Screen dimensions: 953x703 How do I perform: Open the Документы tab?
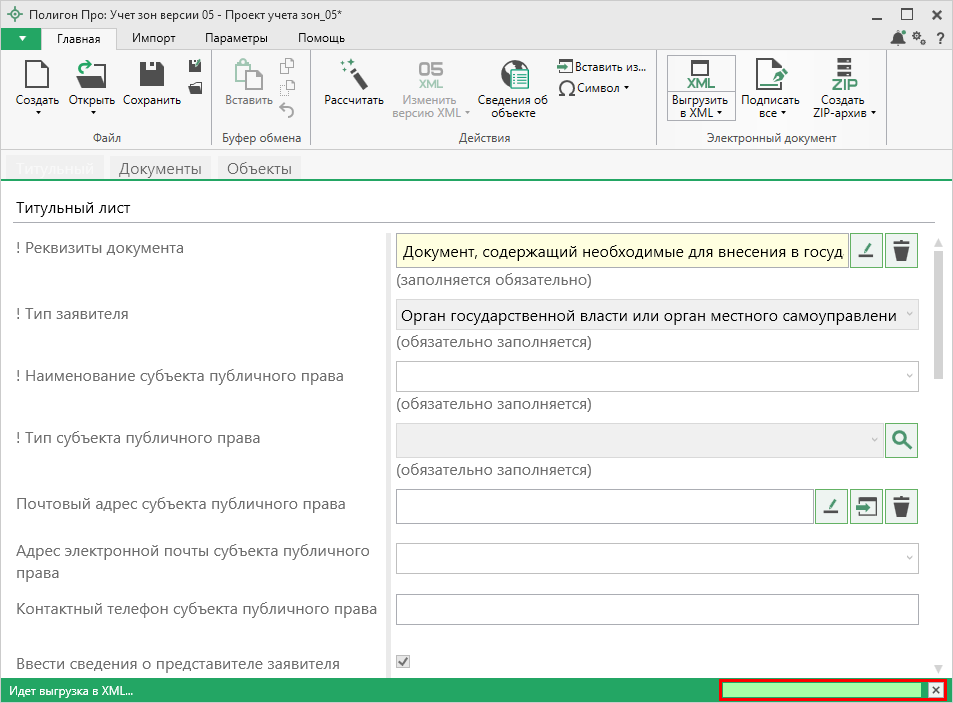pos(160,169)
